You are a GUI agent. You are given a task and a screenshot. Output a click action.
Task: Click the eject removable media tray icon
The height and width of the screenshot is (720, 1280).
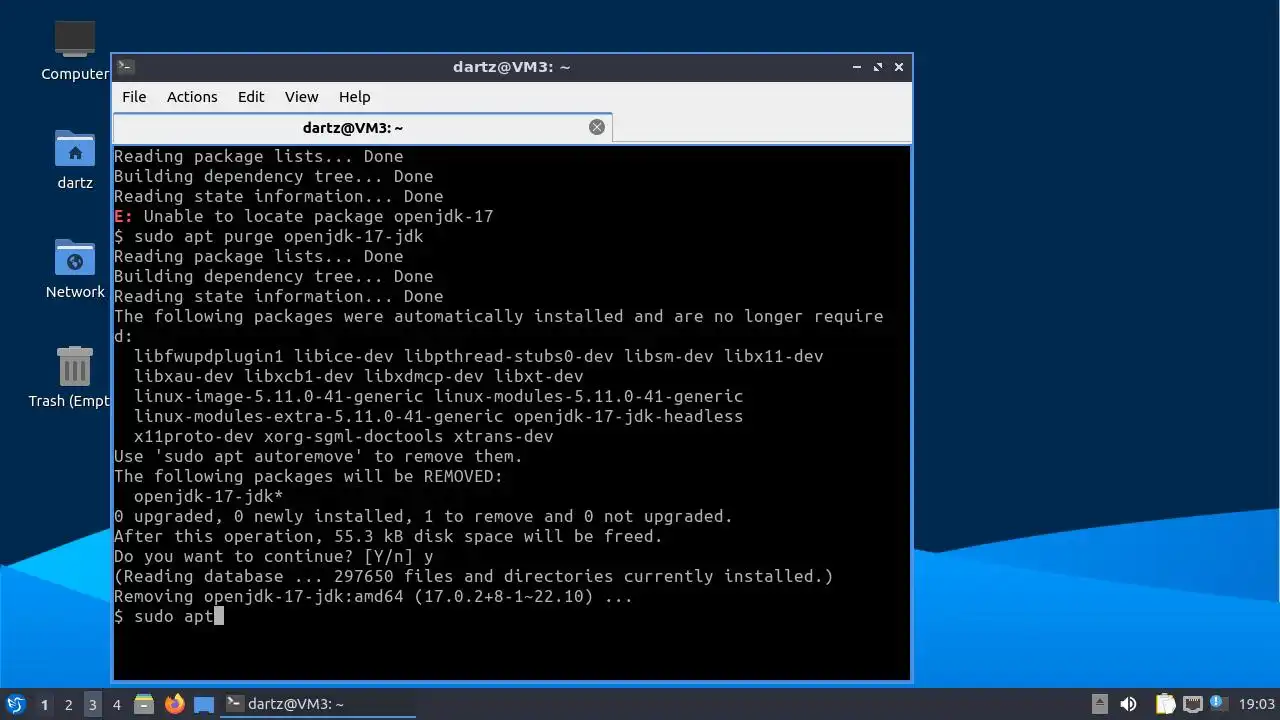1099,704
